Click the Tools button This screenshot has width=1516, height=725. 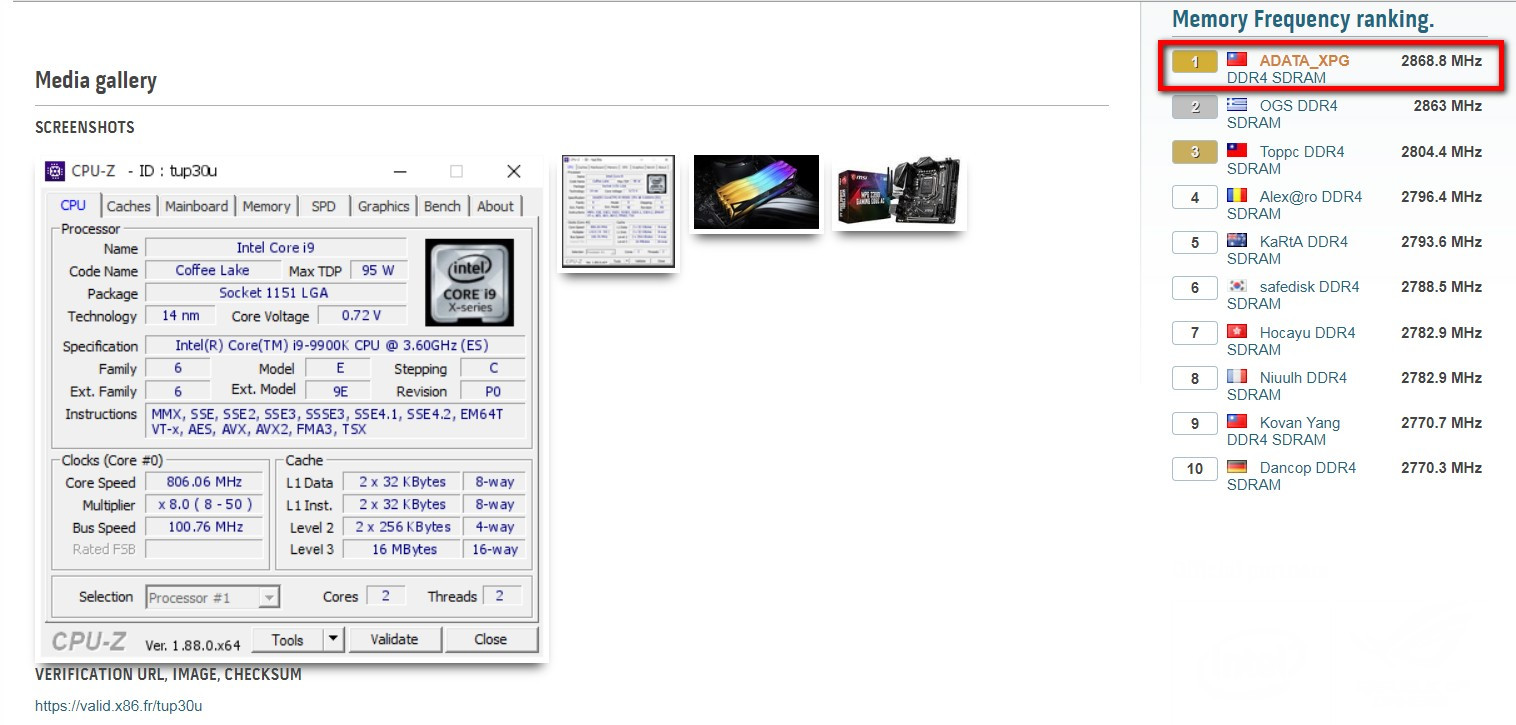[287, 640]
